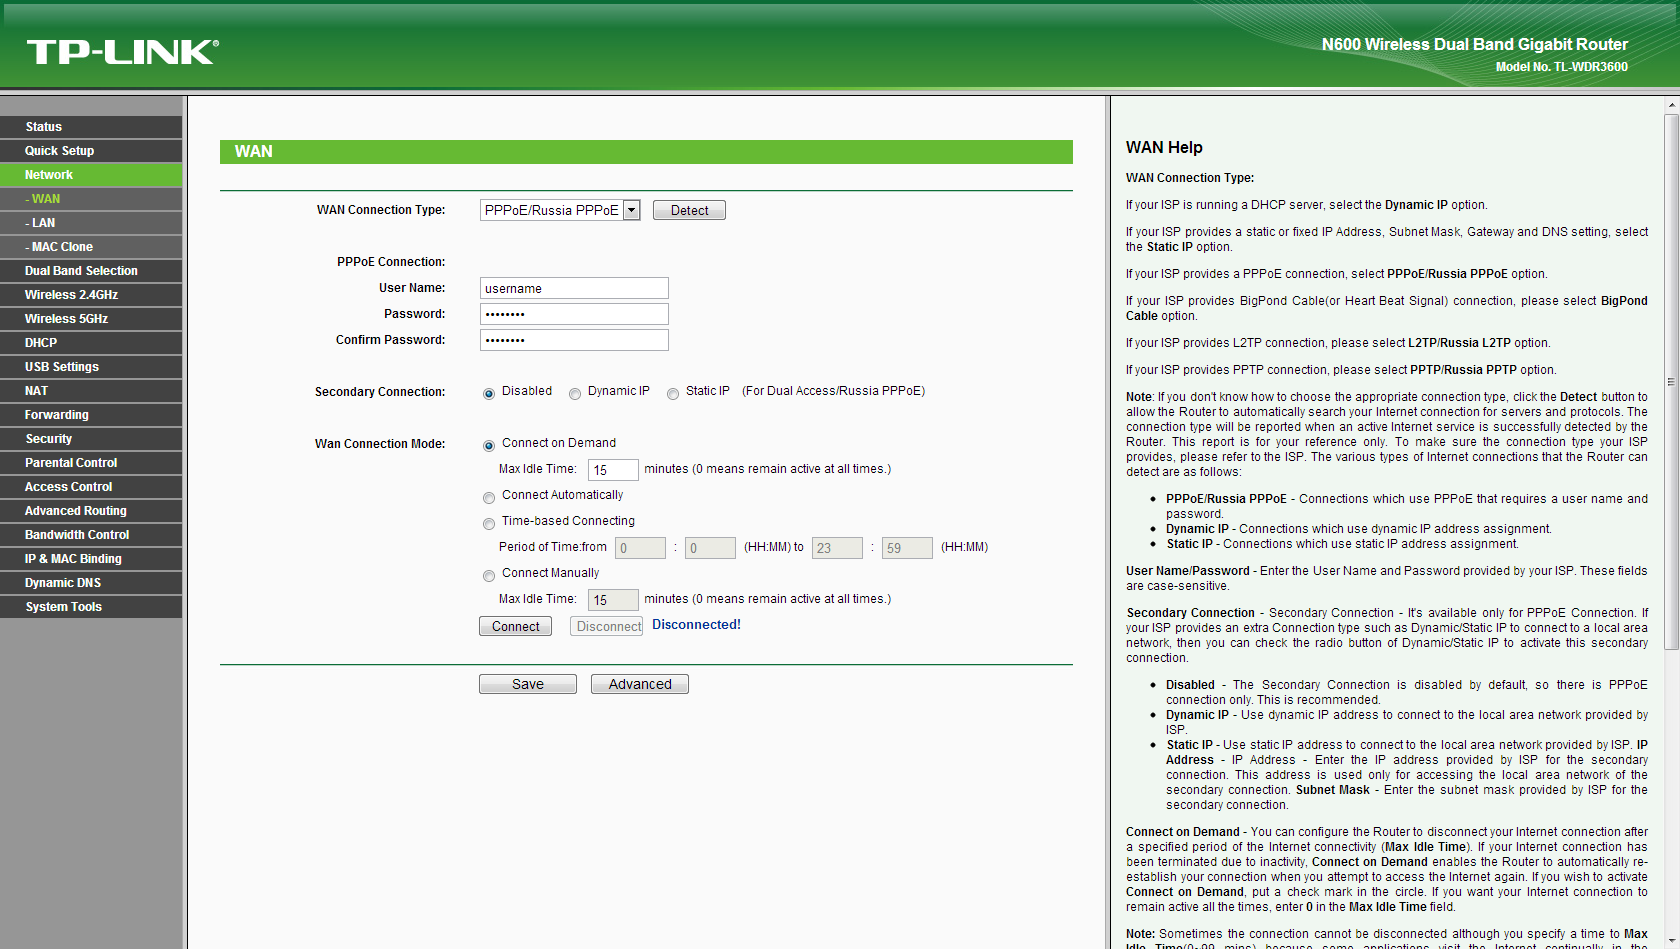Click the Disconnected! status text
Image resolution: width=1680 pixels, height=949 pixels.
pos(696,625)
